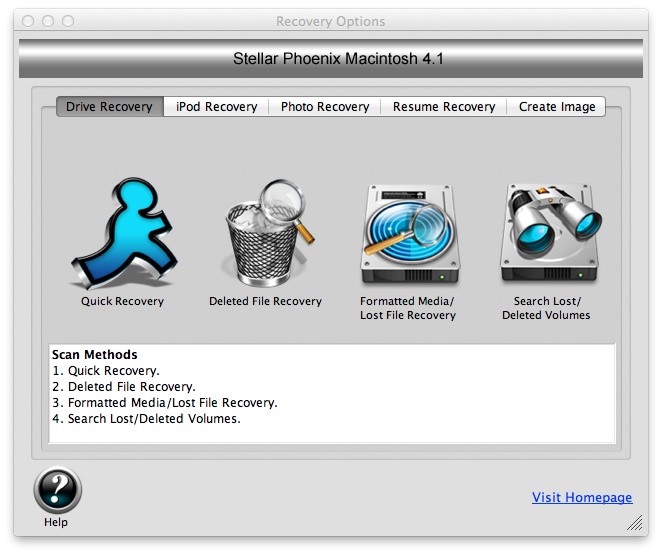The width and height of the screenshot is (662, 557).
Task: Switch to the iPod Recovery tab
Action: tap(216, 107)
